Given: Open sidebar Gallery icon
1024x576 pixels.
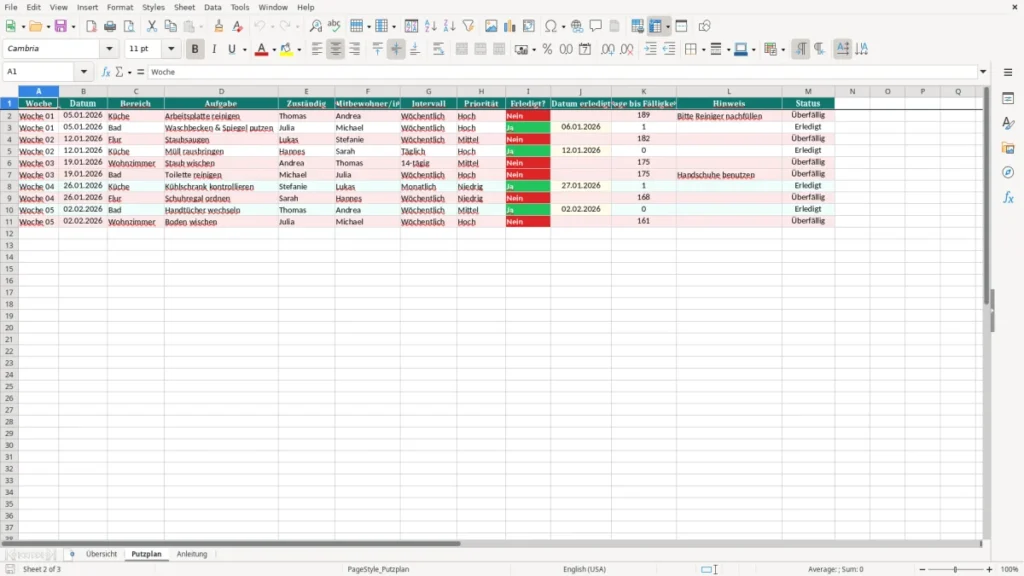Looking at the screenshot, I should (x=1008, y=148).
